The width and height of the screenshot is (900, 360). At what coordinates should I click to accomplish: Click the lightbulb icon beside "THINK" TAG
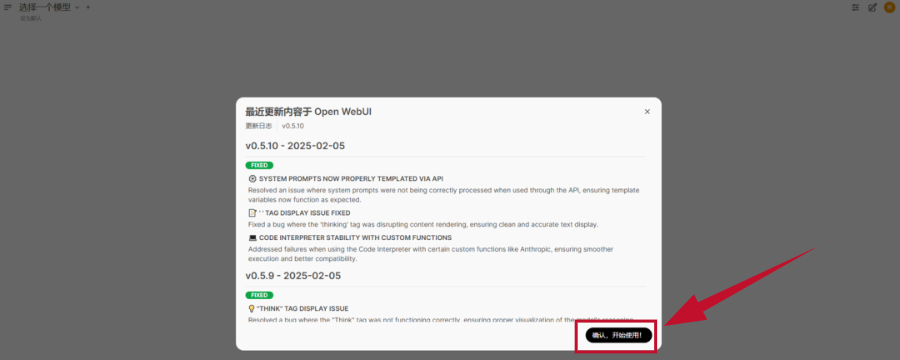click(251, 309)
